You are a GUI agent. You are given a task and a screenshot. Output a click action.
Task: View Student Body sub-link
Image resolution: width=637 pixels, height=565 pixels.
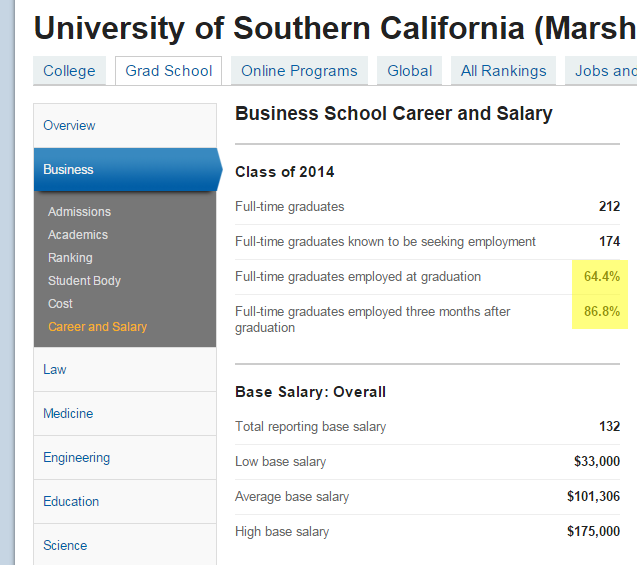[x=84, y=281]
